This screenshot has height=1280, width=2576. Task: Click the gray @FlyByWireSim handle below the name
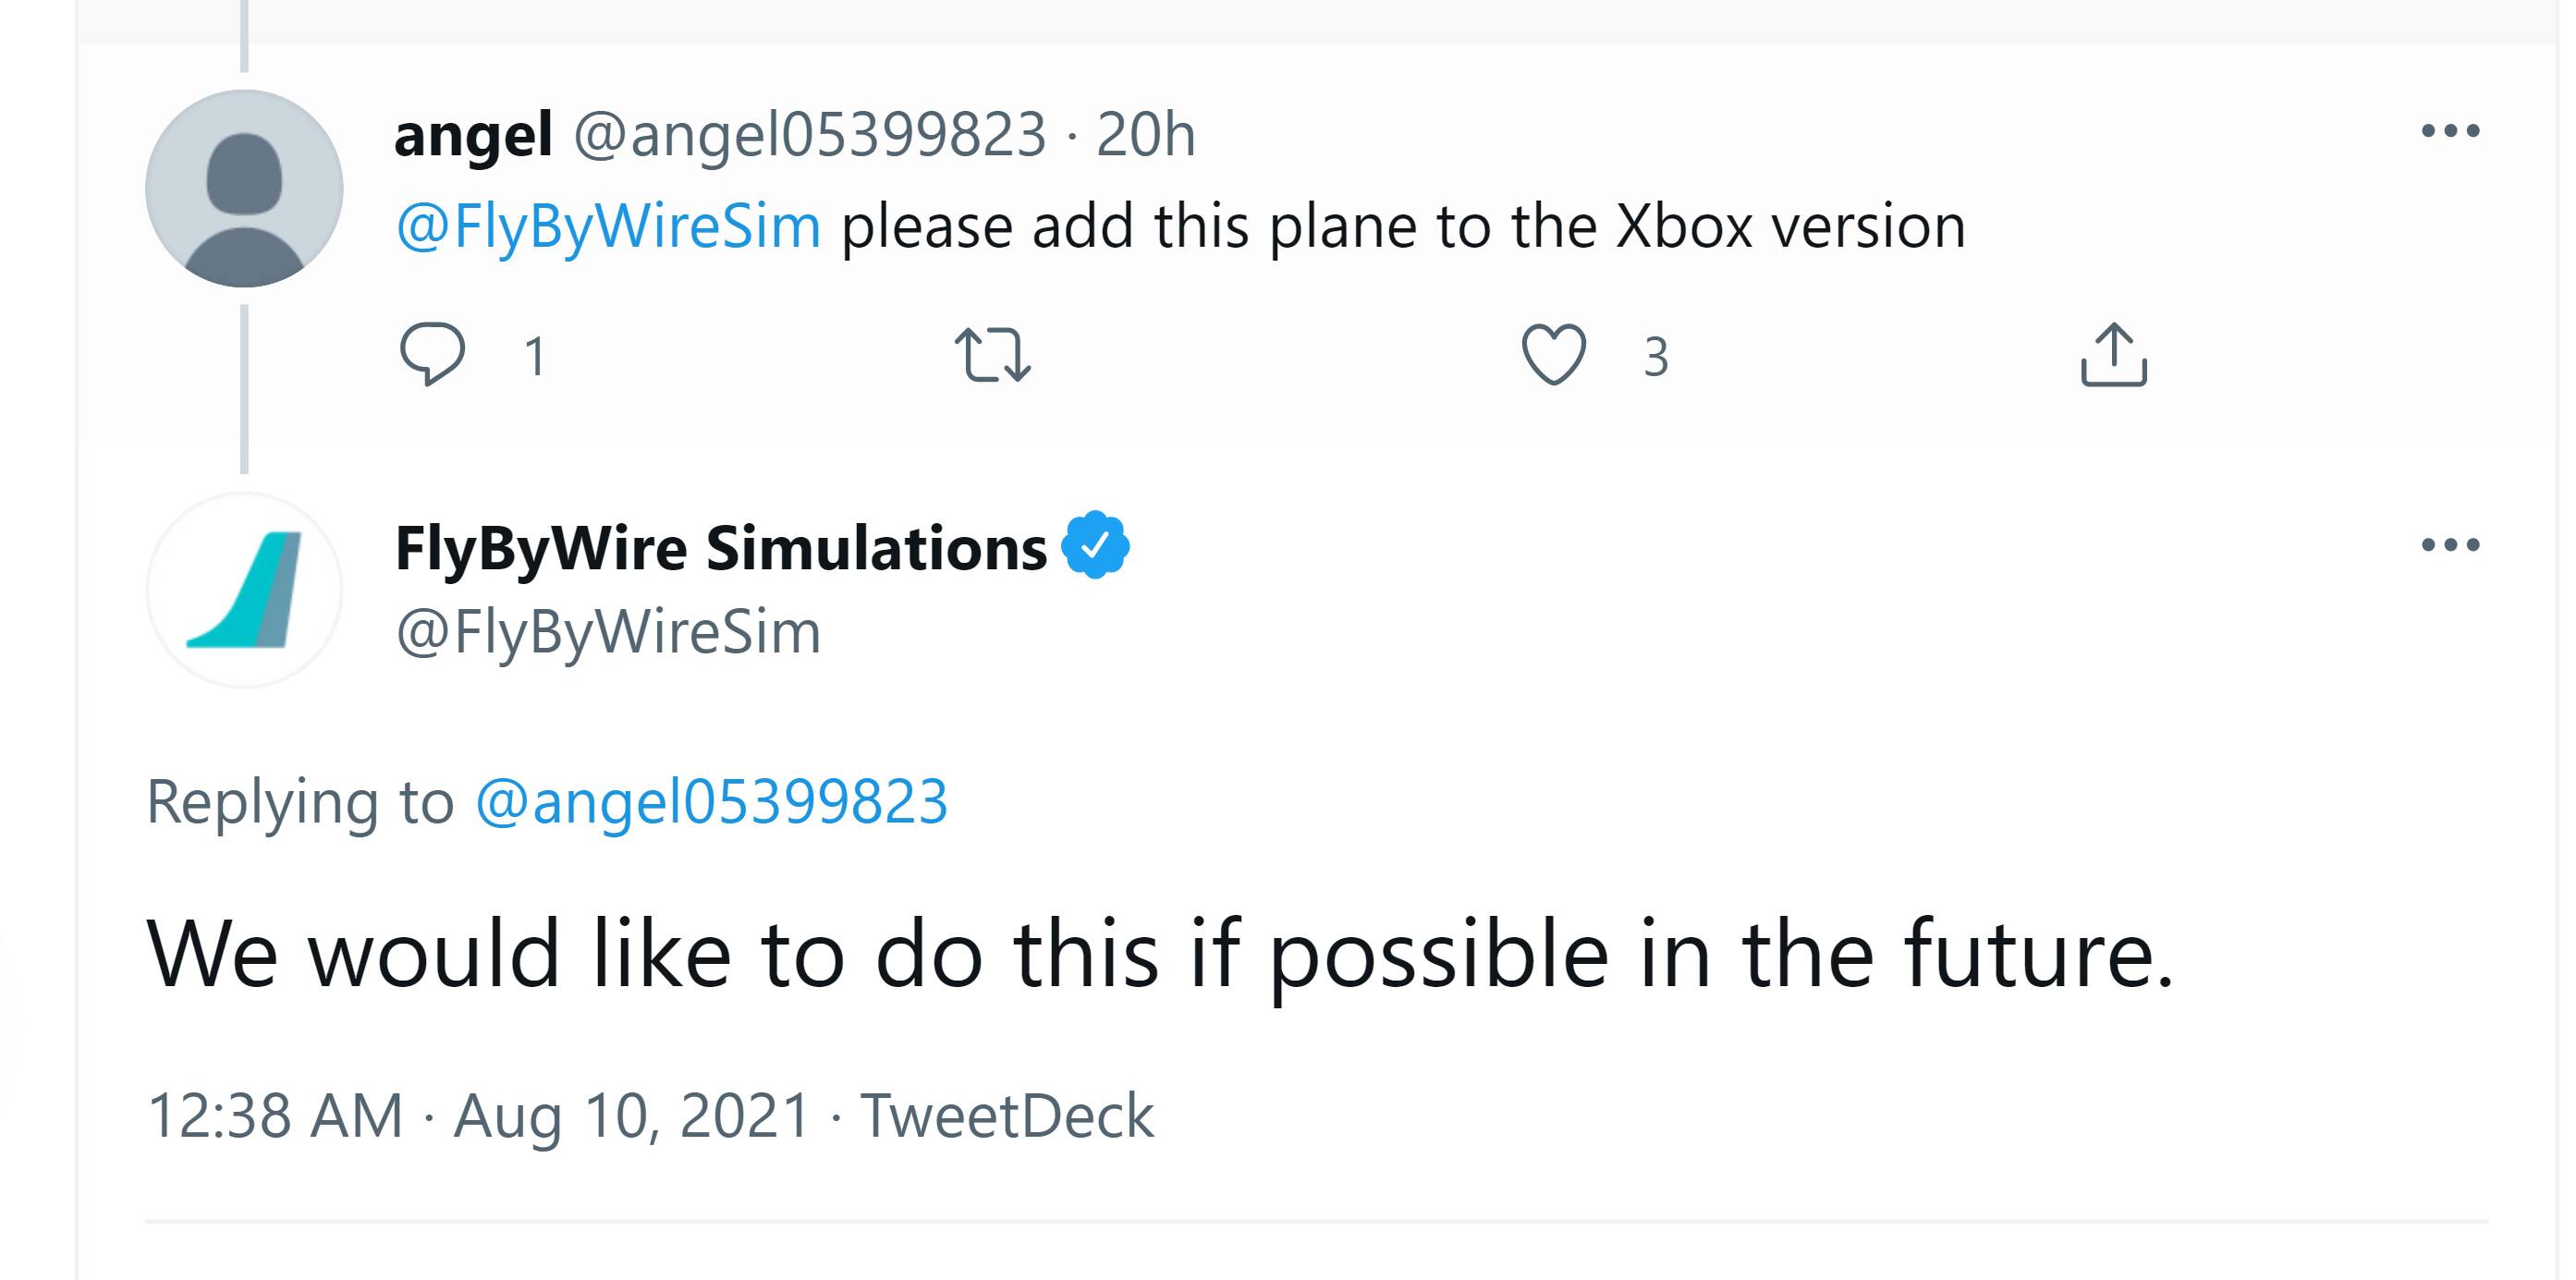pyautogui.click(x=608, y=632)
